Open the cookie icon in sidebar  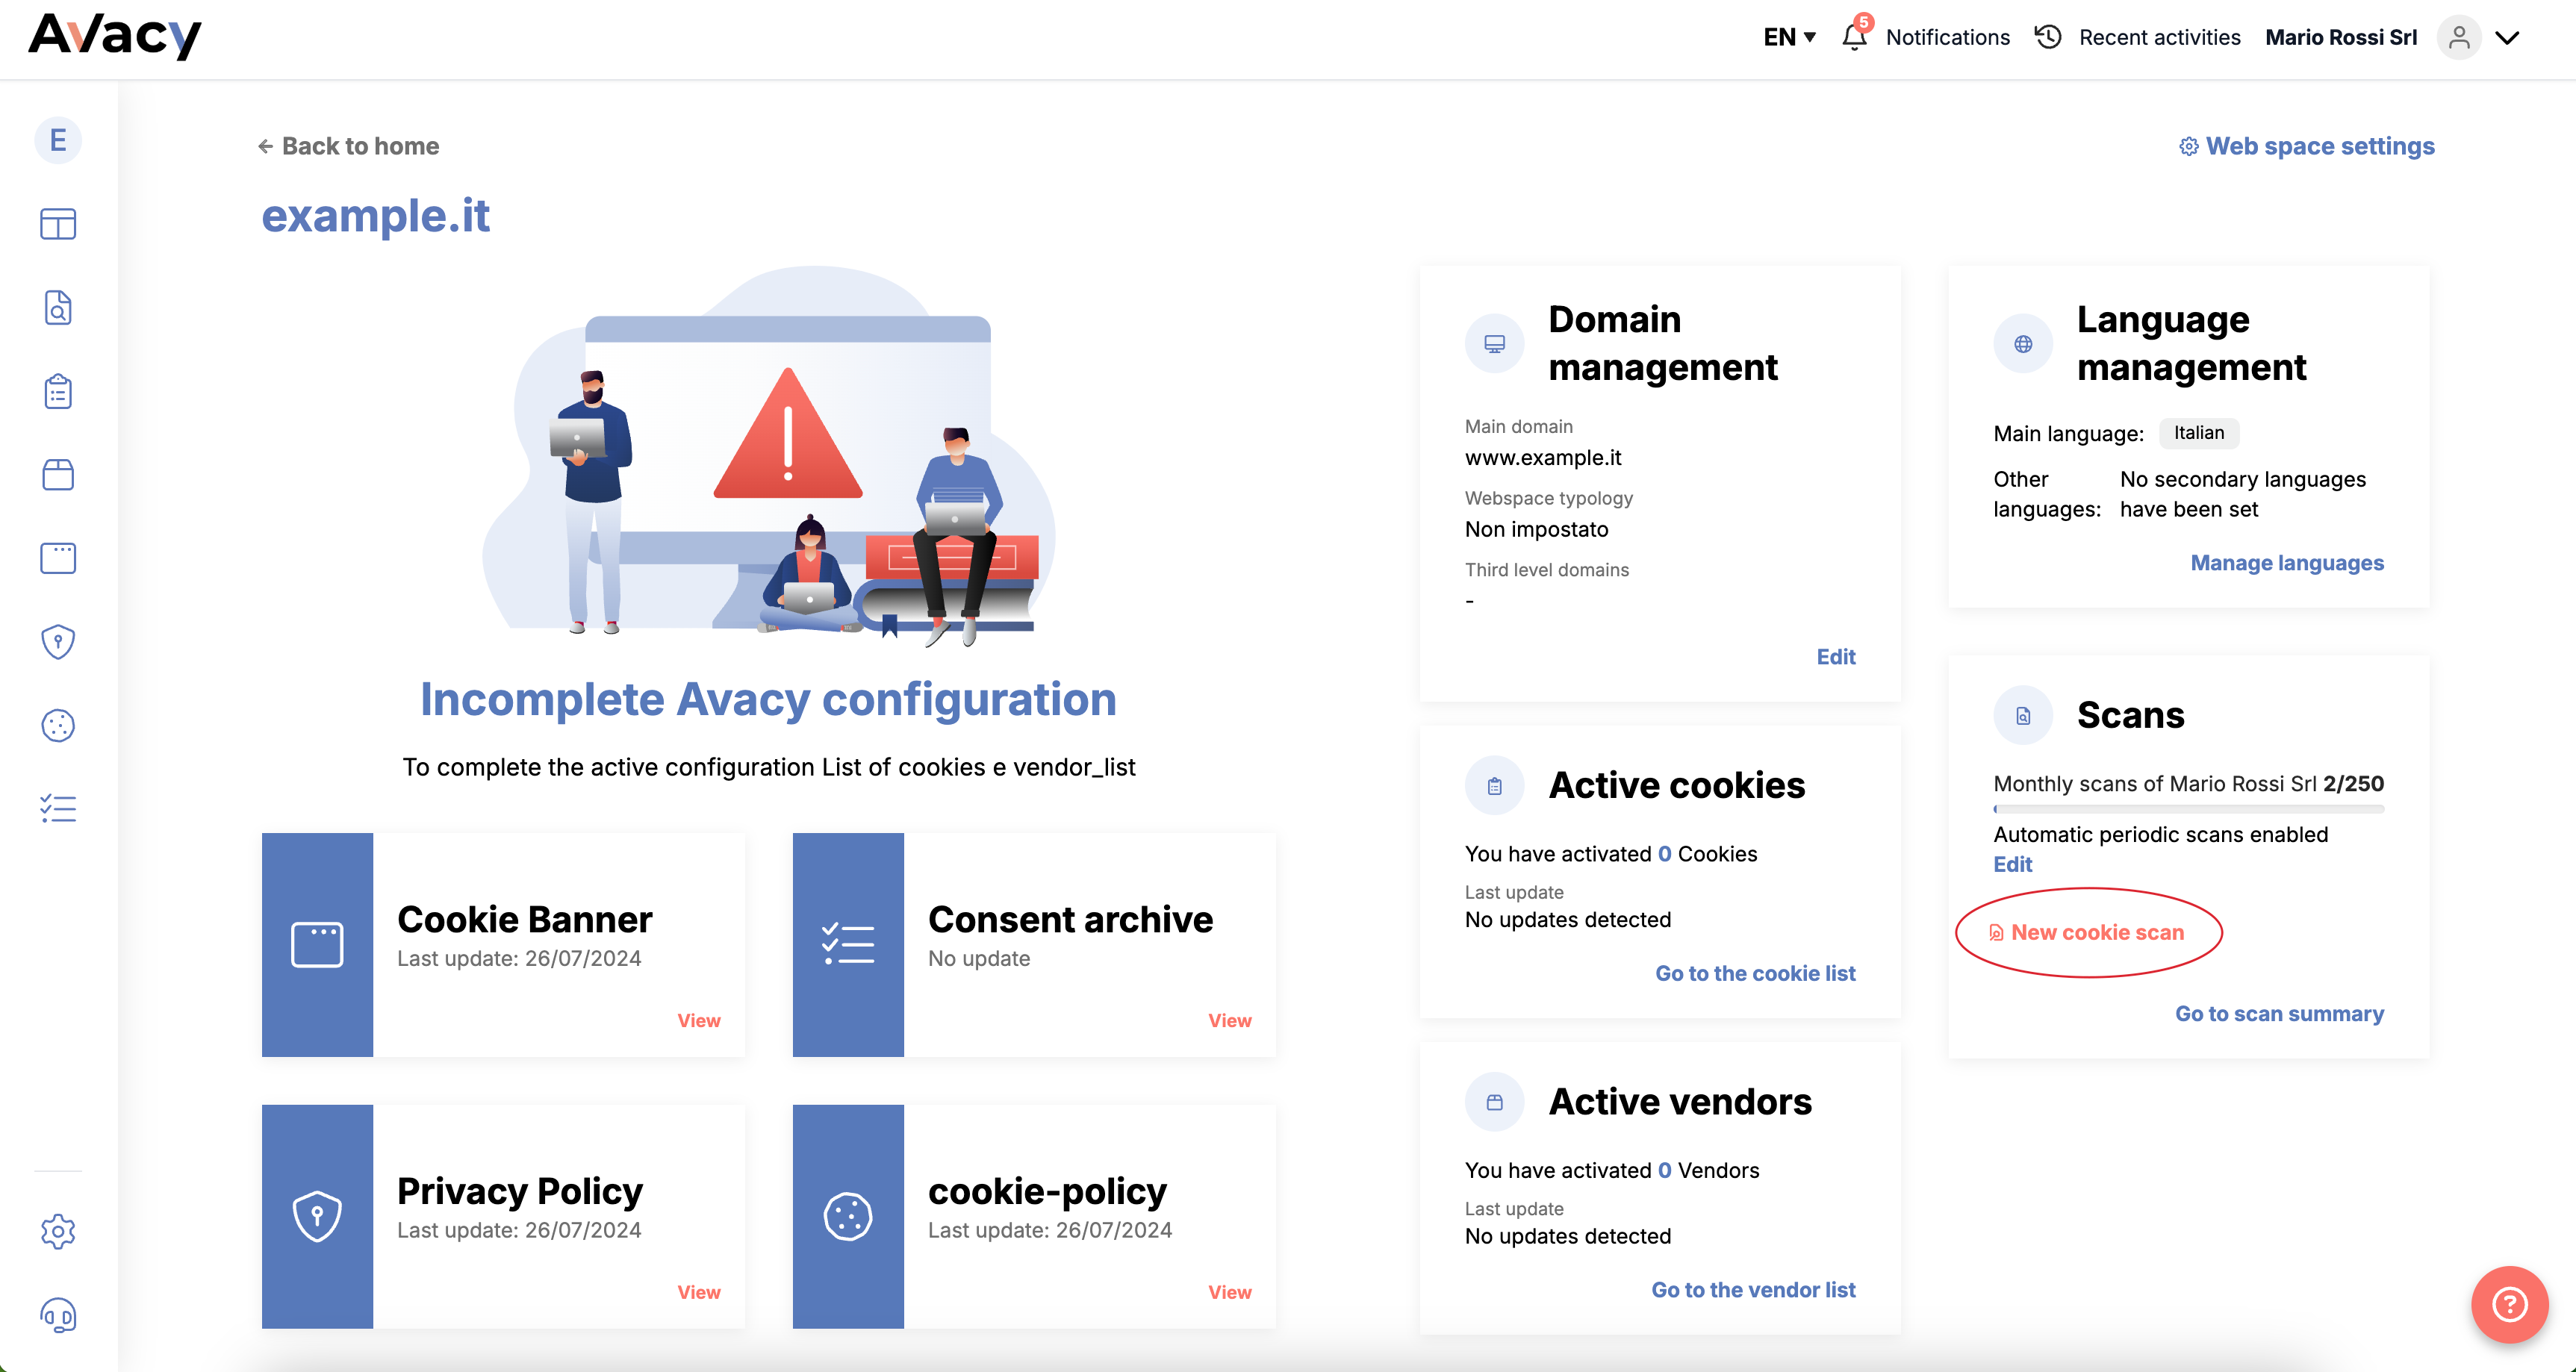coord(58,725)
